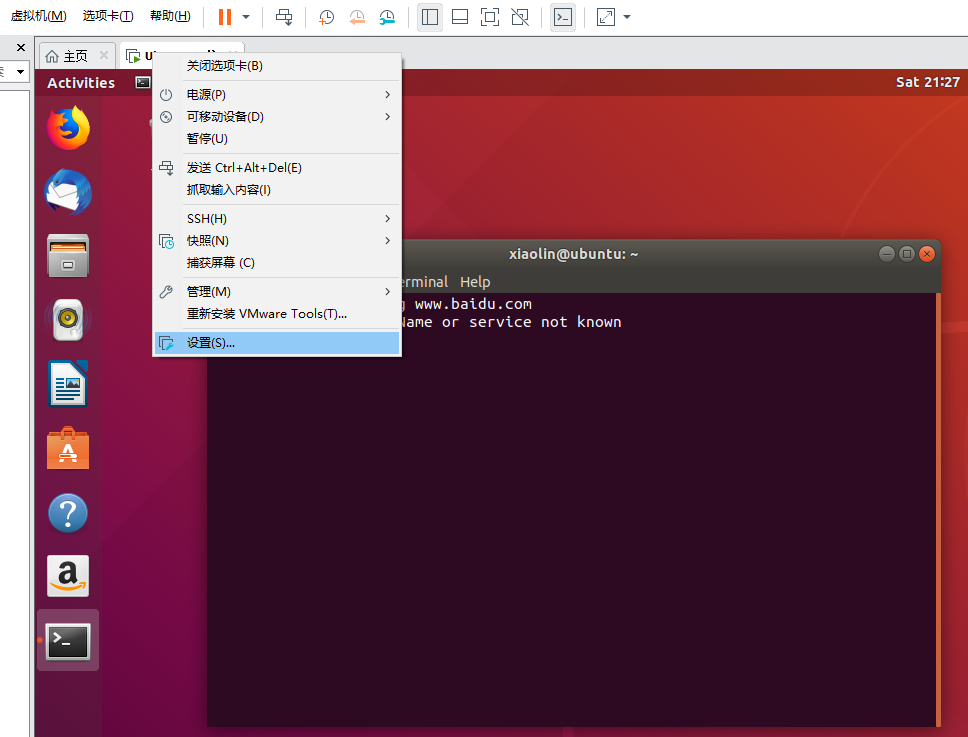968x737 pixels.
Task: Select 捕获屏幕 (C) menu entry
Action: click(277, 263)
